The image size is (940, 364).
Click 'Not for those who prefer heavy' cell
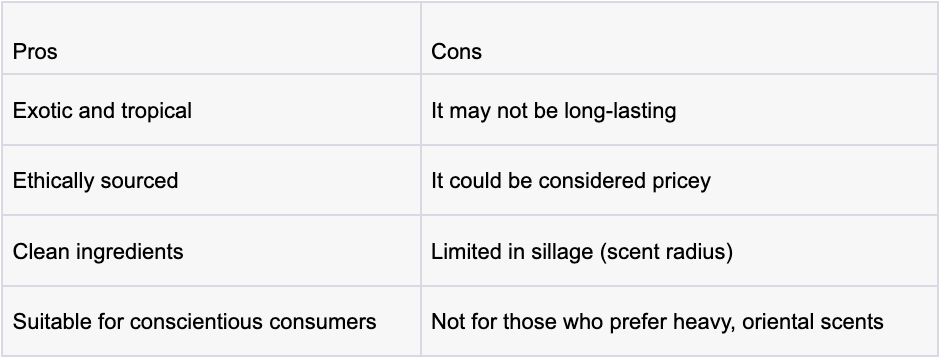[x=679, y=321]
